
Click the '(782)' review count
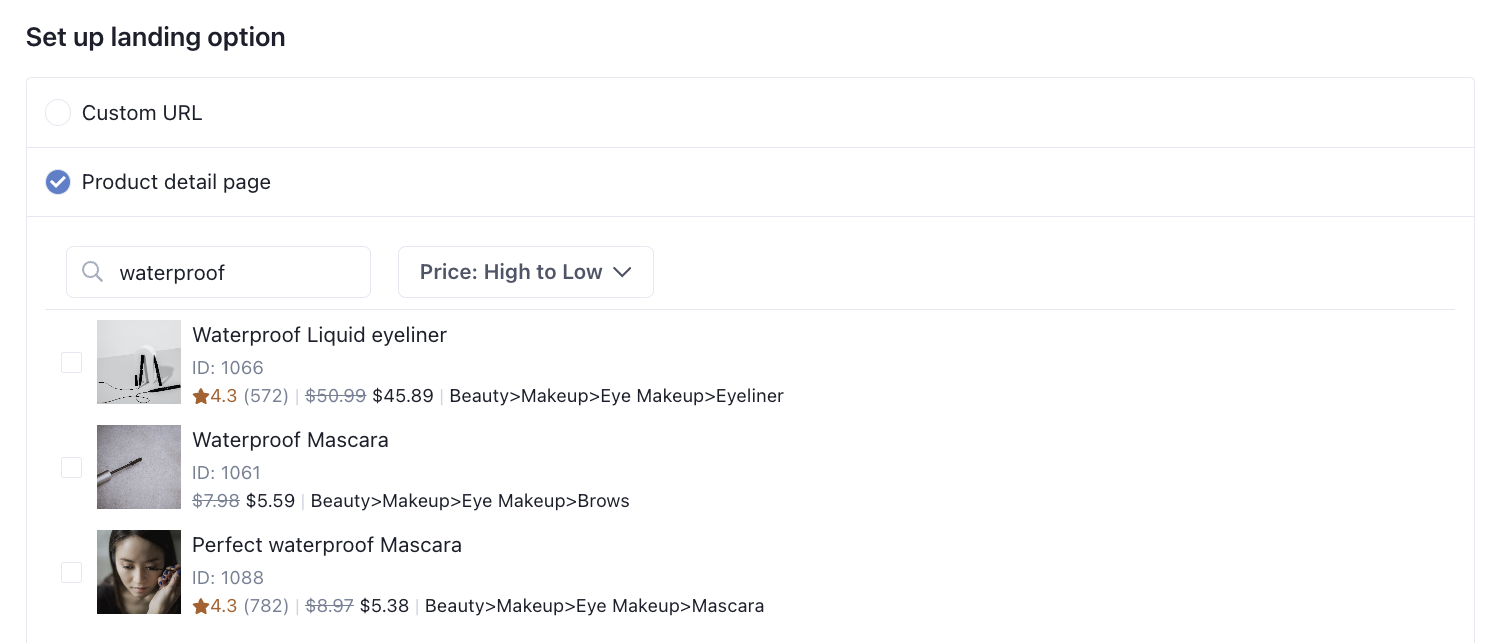click(266, 606)
